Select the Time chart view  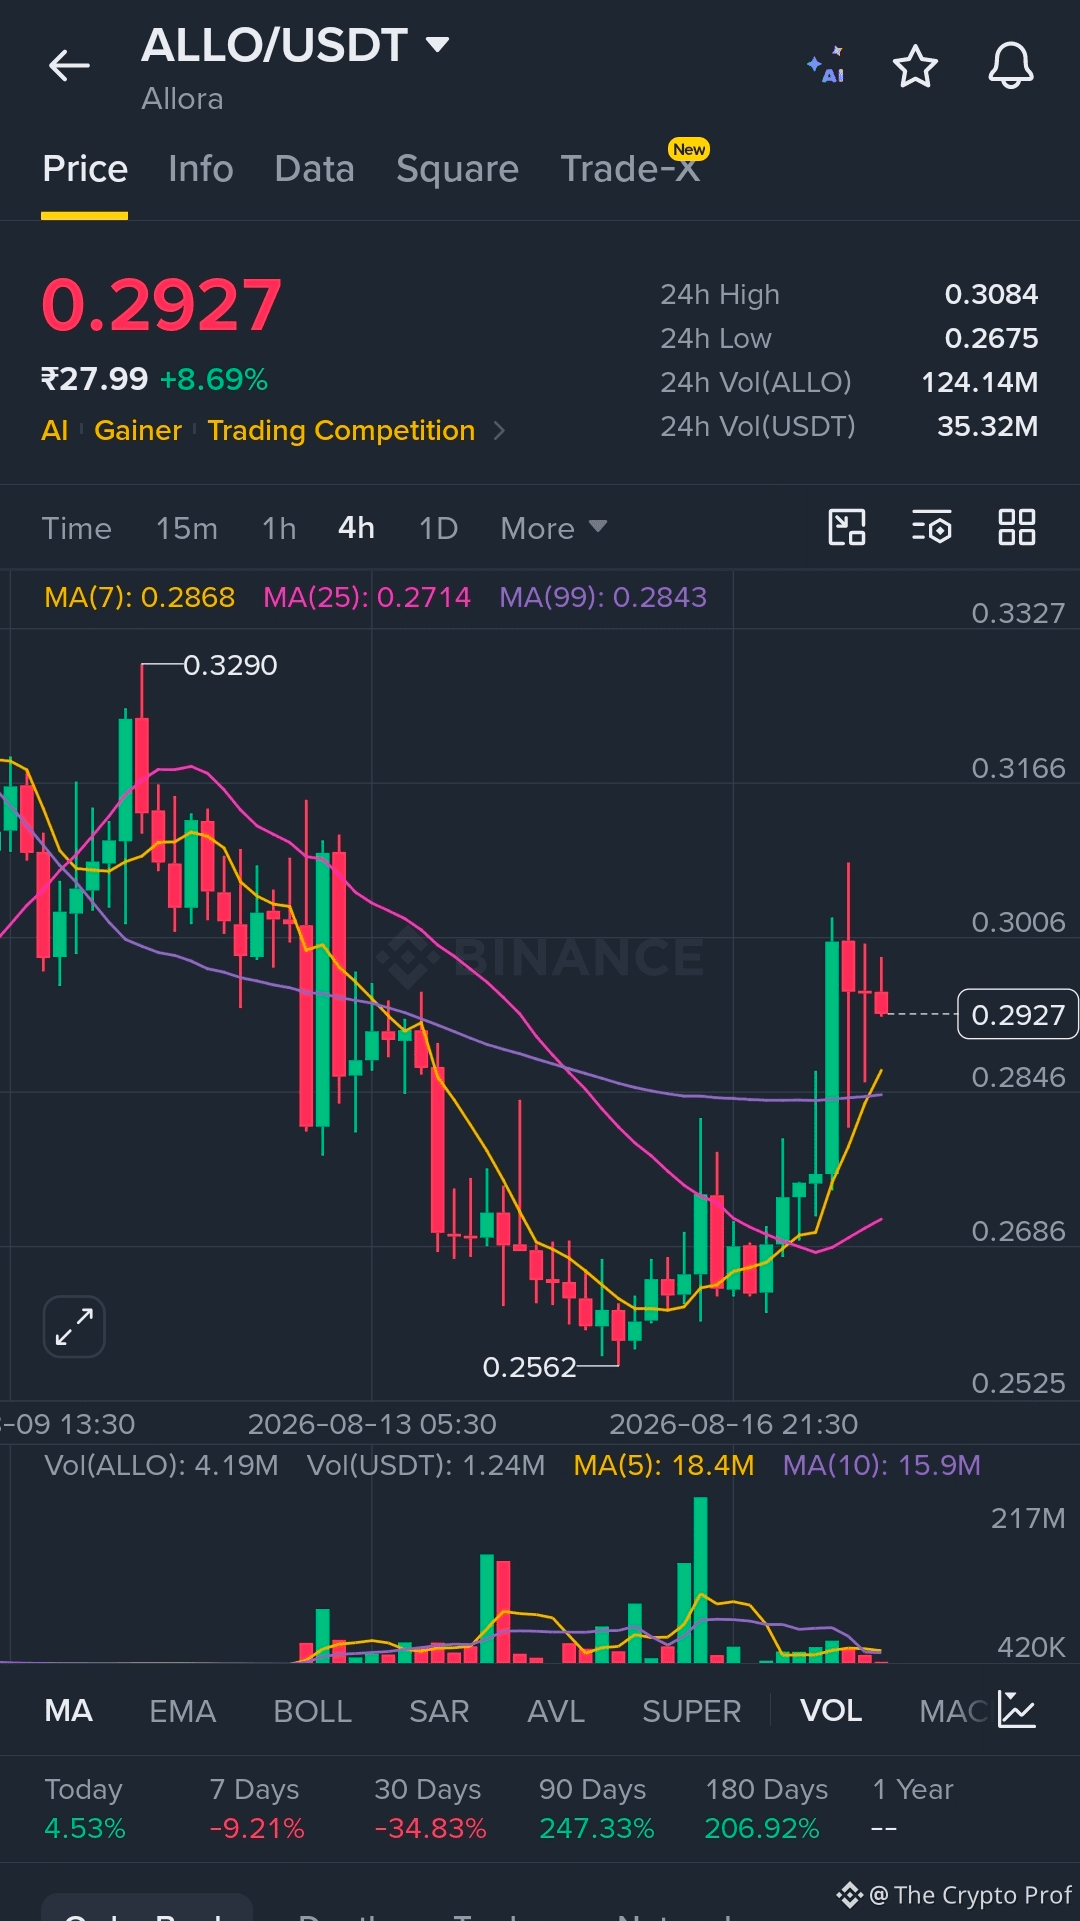[x=77, y=528]
